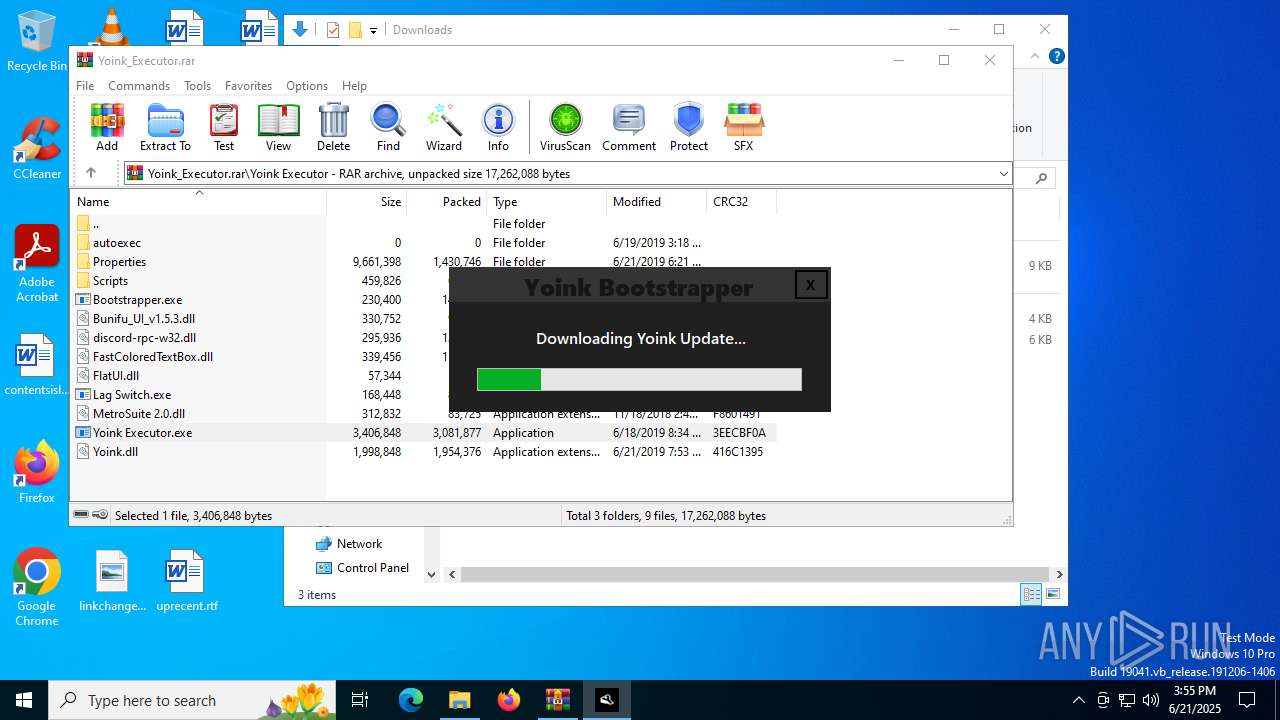
Task: Open the Tools menu
Action: [x=197, y=86]
